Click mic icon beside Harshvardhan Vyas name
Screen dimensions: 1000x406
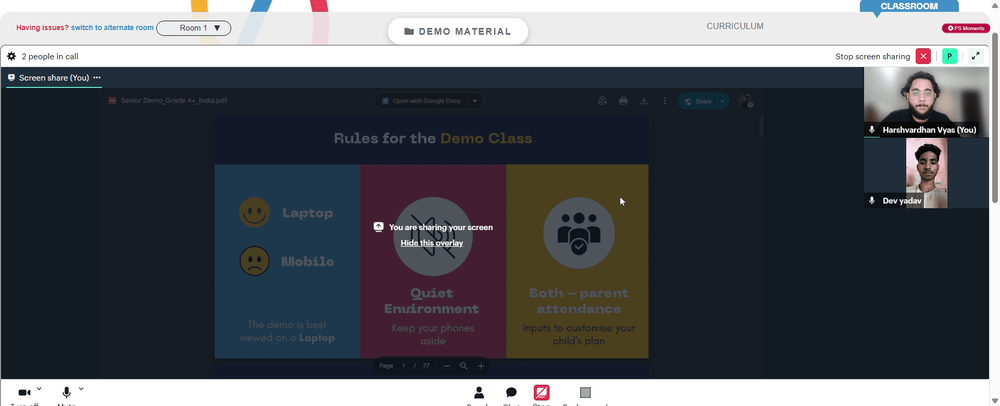tap(872, 129)
